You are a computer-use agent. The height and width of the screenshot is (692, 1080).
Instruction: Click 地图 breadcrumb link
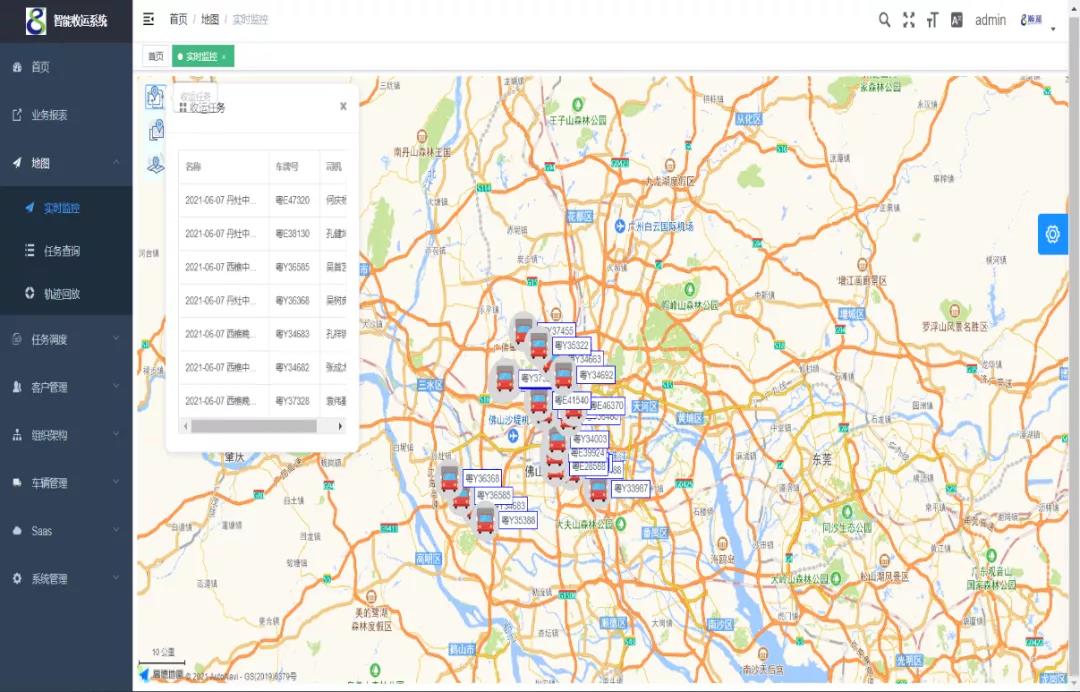(210, 19)
